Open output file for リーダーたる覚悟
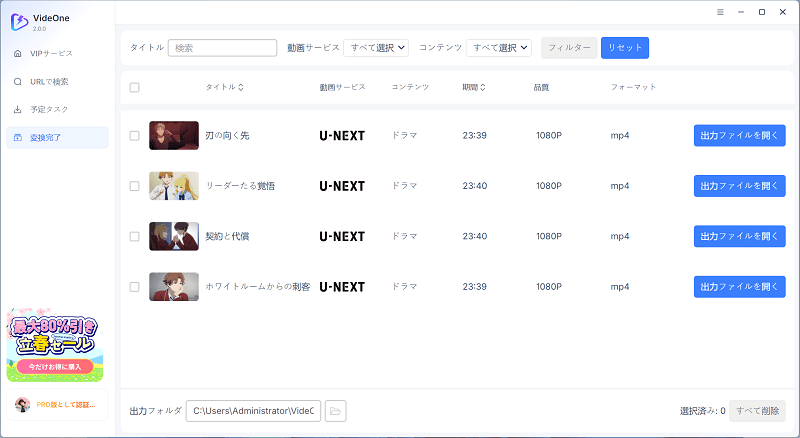 pos(739,186)
